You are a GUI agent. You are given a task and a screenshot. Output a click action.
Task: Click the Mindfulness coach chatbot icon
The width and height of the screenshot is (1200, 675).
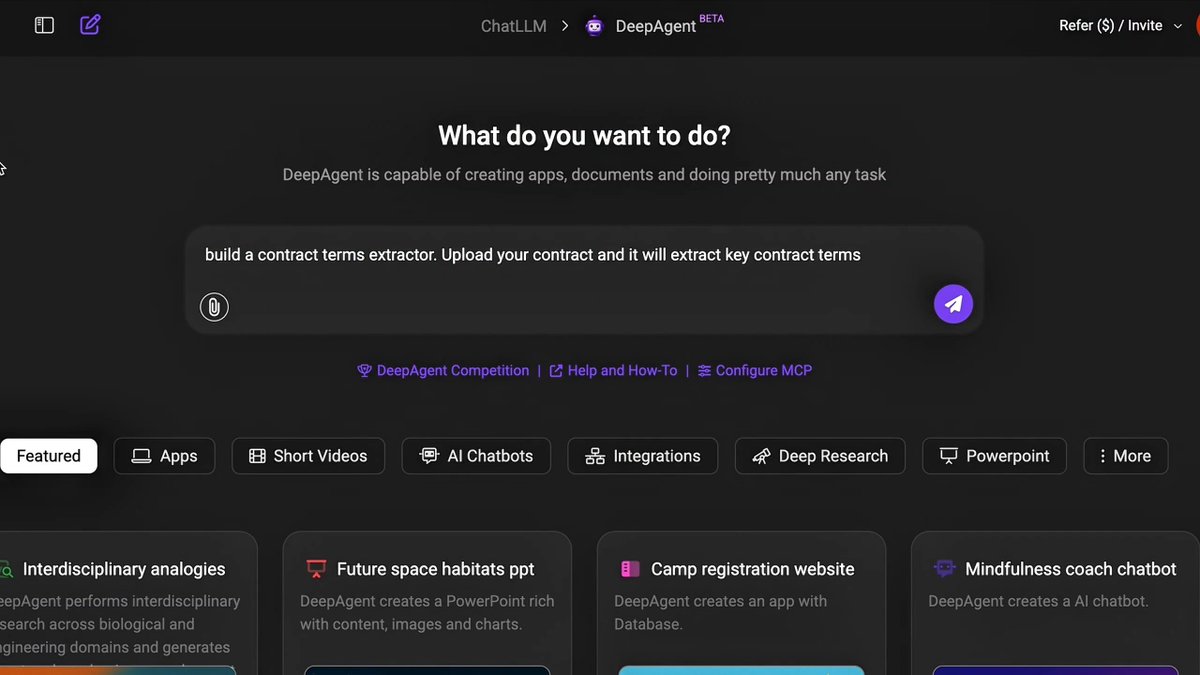[x=944, y=569]
